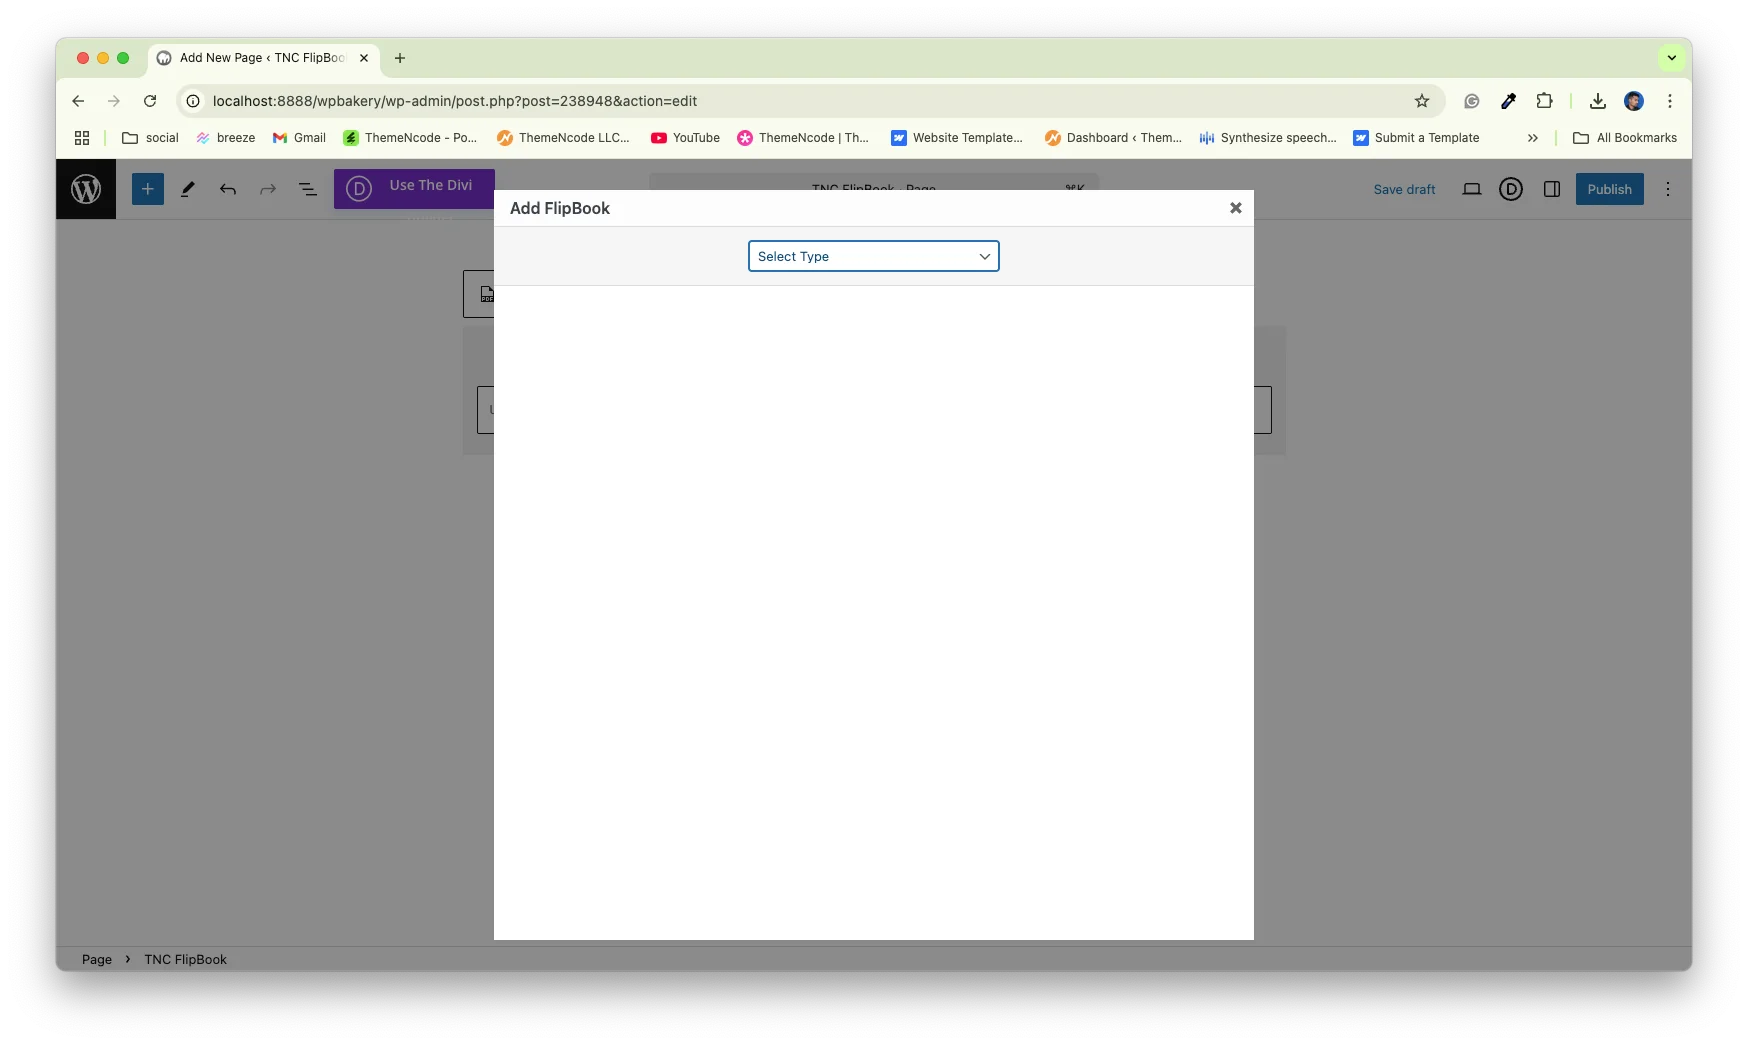Undo the last editor action
Image resolution: width=1748 pixels, height=1045 pixels.
(228, 189)
